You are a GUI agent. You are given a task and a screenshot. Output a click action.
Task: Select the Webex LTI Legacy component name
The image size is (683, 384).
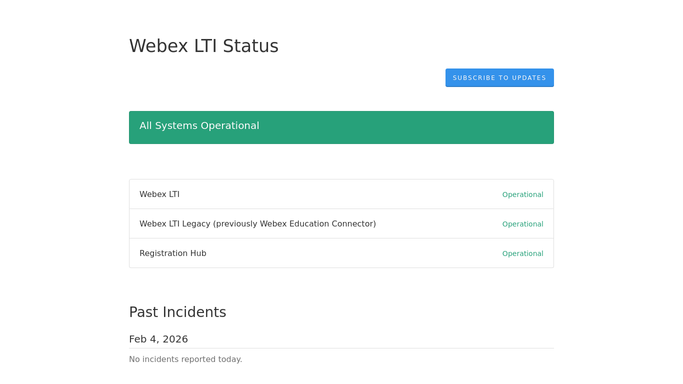[x=257, y=224]
